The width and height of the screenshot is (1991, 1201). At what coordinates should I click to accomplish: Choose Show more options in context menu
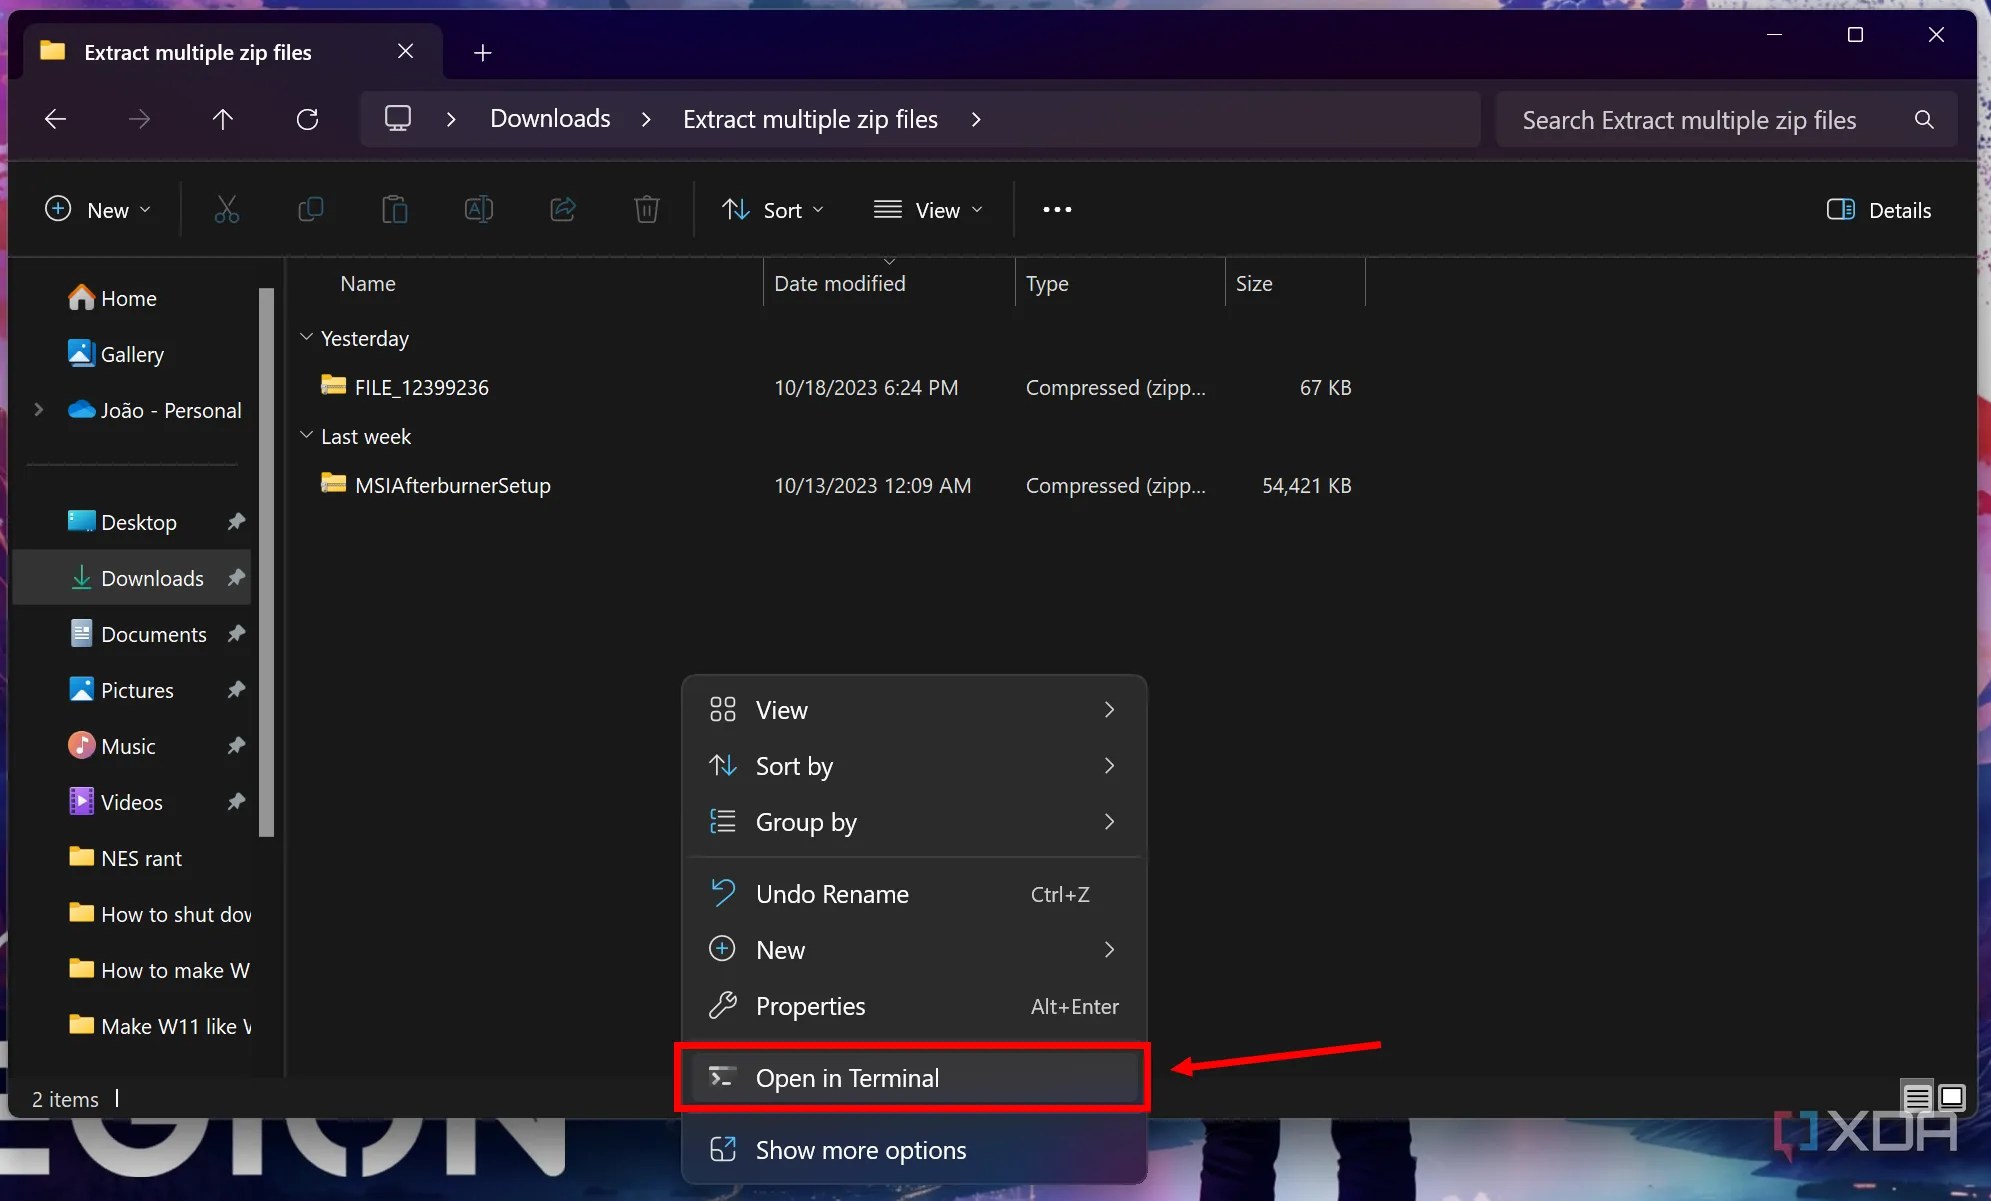click(x=861, y=1149)
